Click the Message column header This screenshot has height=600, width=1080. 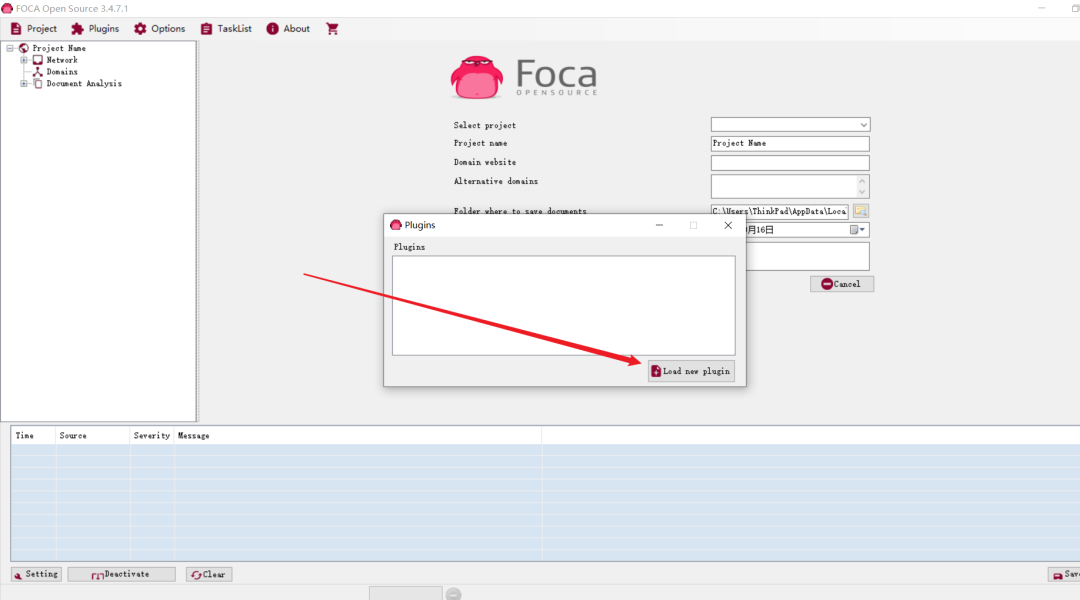357,435
